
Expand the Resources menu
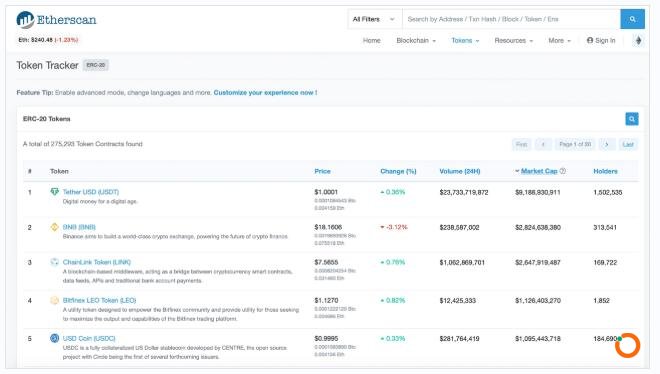pos(514,40)
